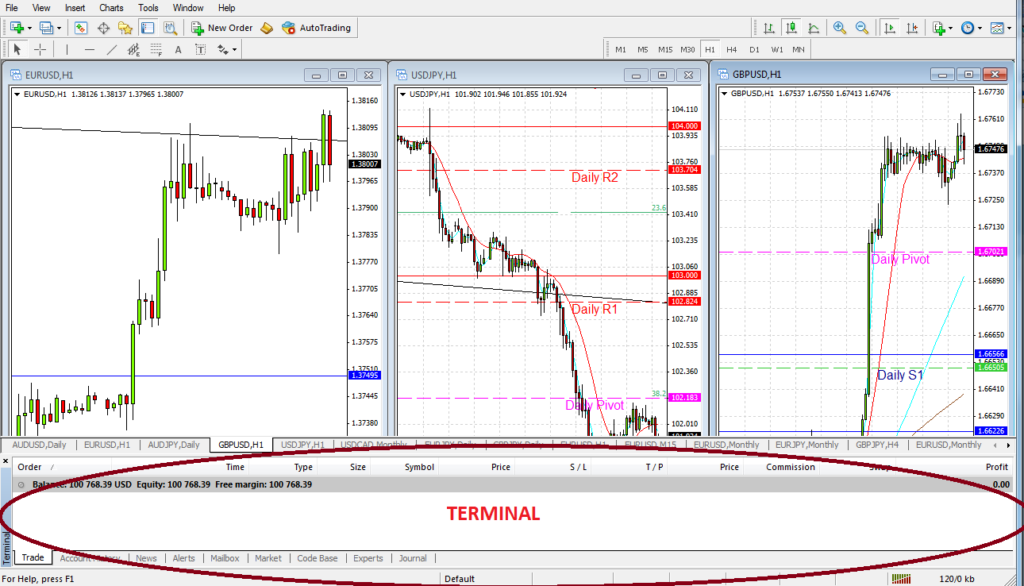Image resolution: width=1024 pixels, height=586 pixels.
Task: Launch MetaEditor with the yellow book icon
Action: click(266, 27)
